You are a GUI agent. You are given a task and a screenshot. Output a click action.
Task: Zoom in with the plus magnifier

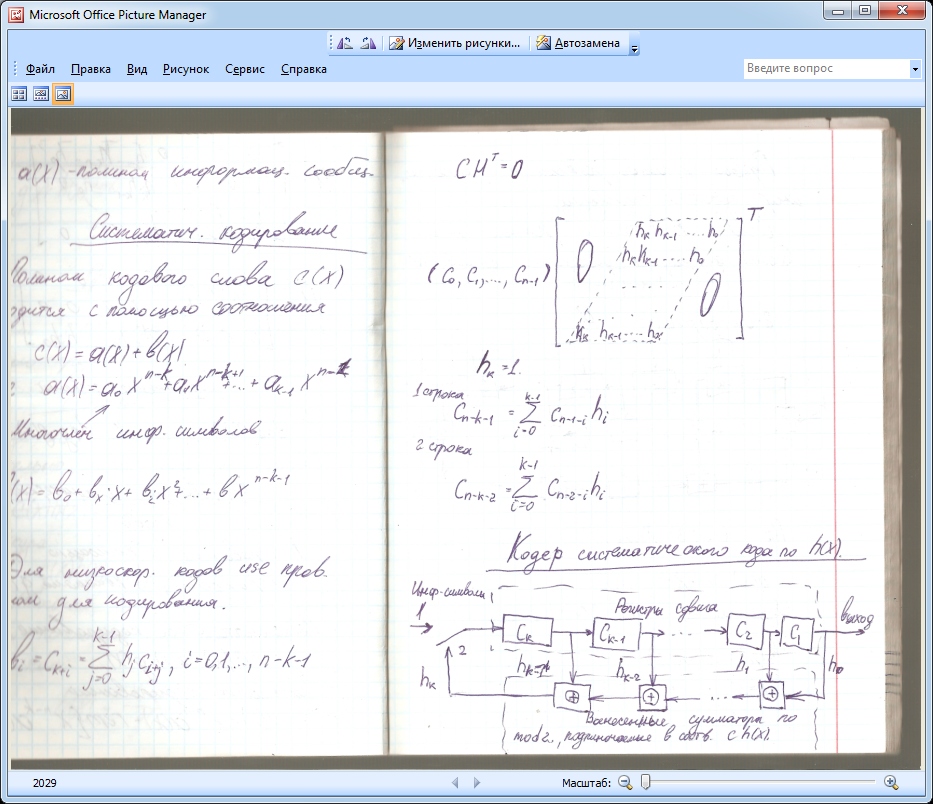pos(891,783)
